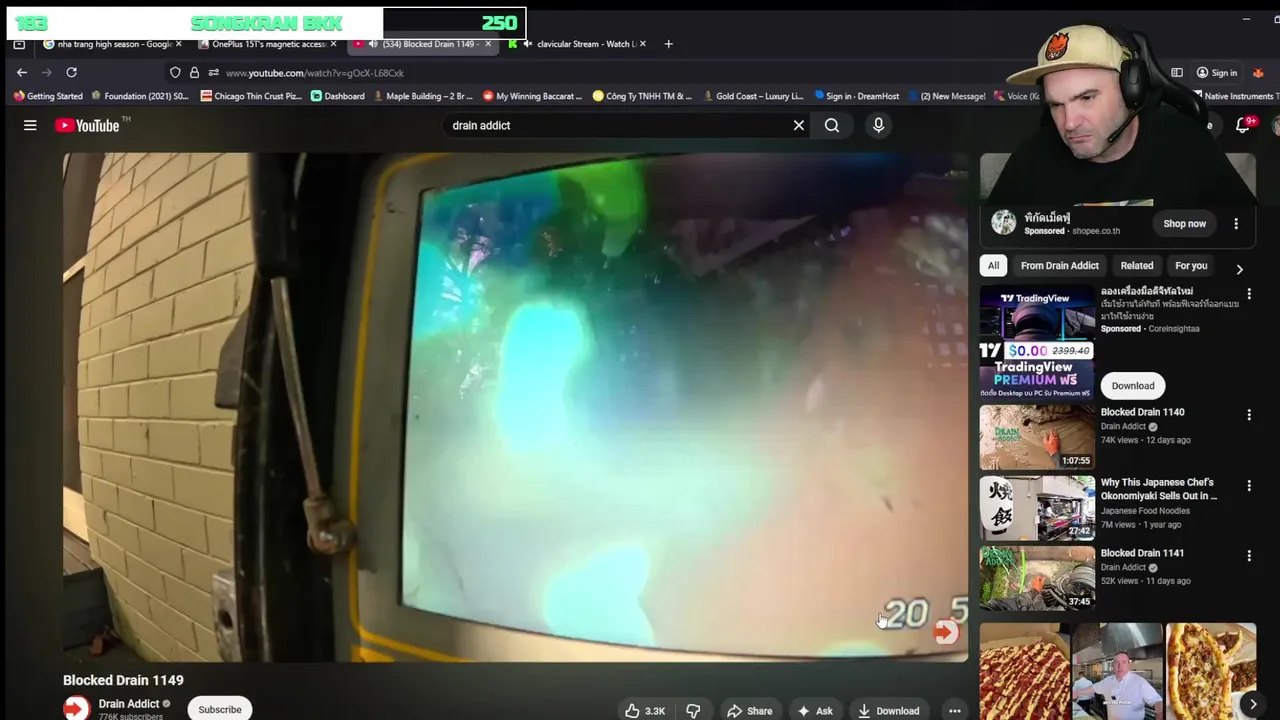Click the browser URL address bar
The height and width of the screenshot is (720, 1280).
click(600, 72)
